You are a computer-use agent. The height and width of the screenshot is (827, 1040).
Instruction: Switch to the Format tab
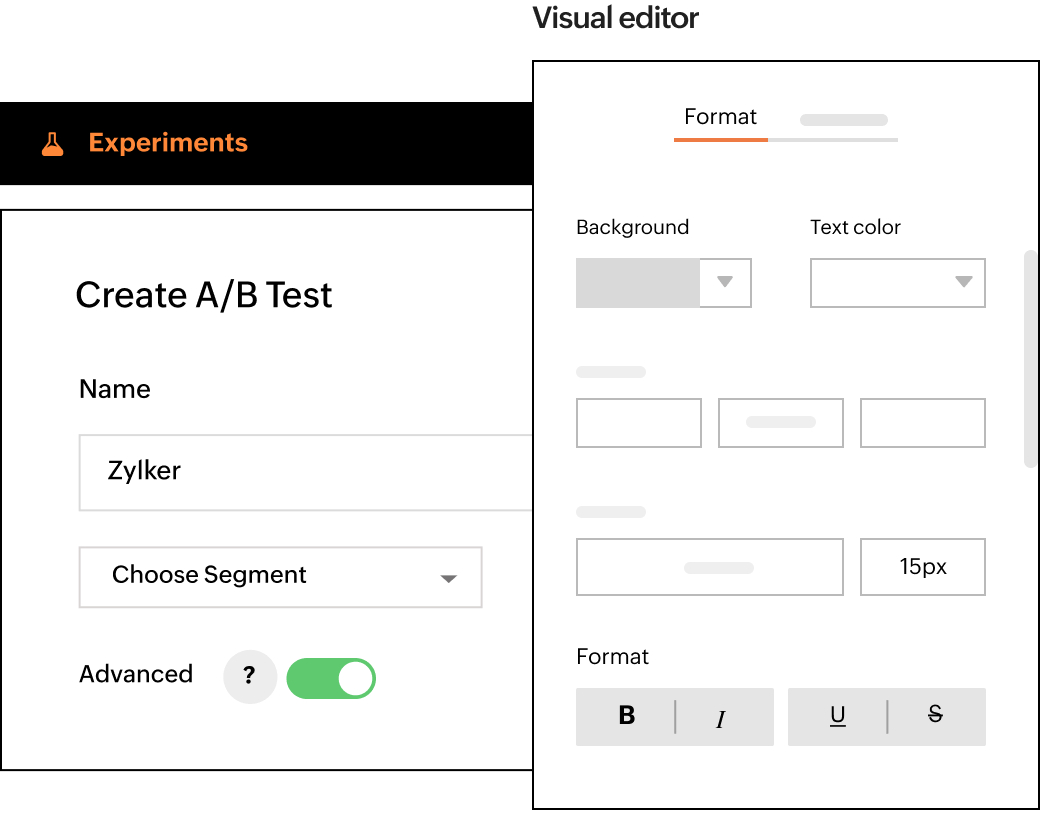[721, 117]
